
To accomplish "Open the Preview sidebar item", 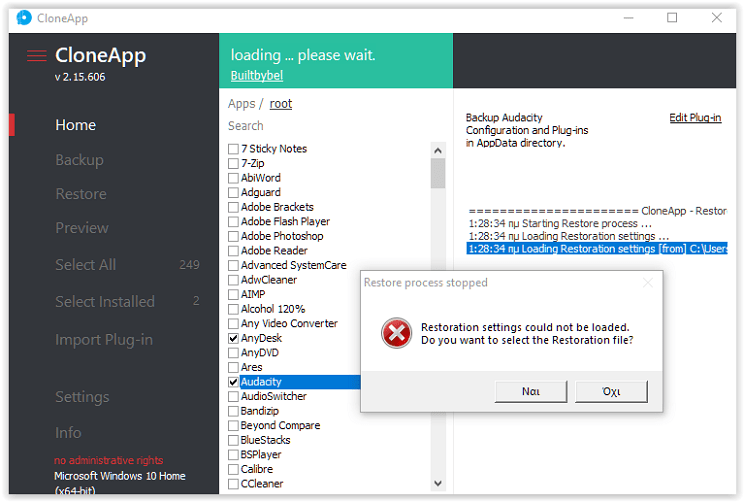I will (x=82, y=228).
